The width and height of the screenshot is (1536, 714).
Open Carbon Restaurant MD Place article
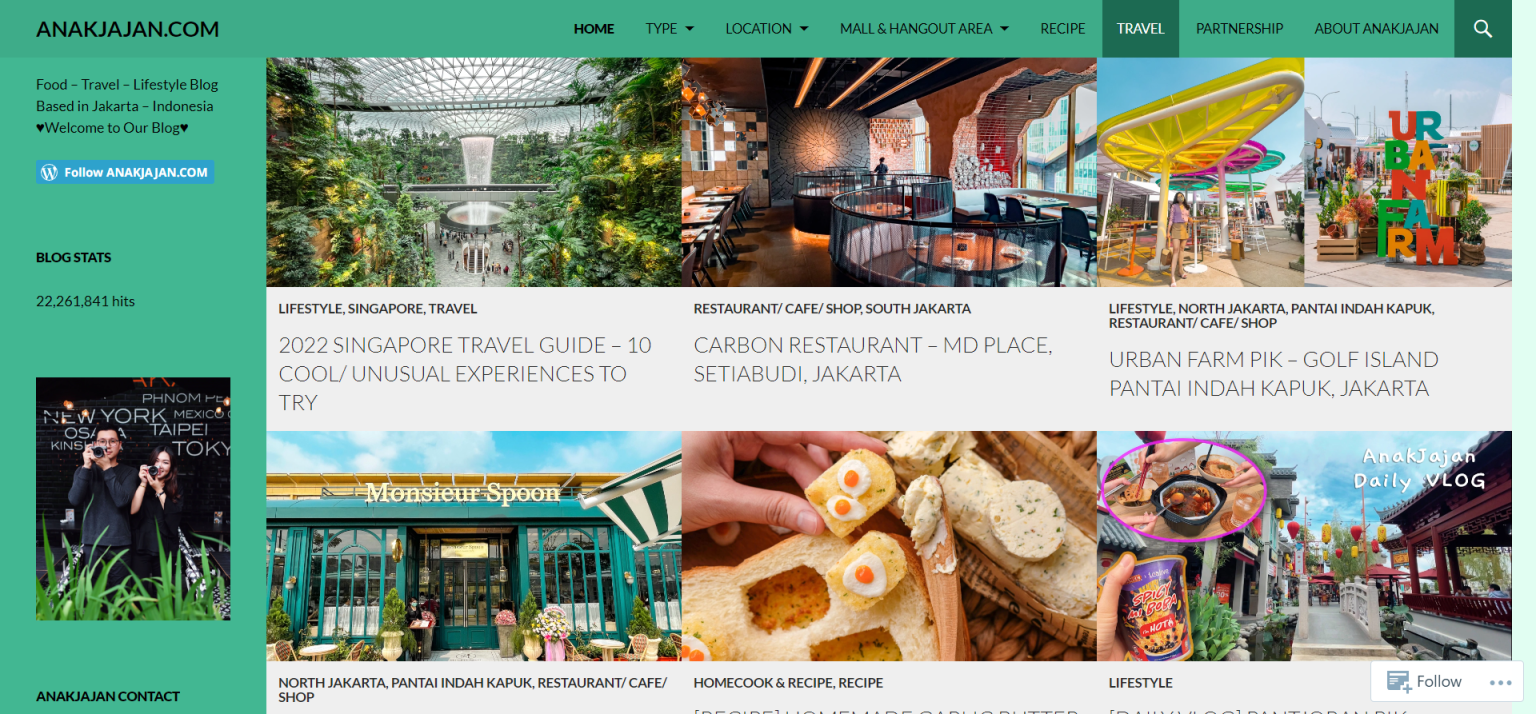[x=873, y=360]
